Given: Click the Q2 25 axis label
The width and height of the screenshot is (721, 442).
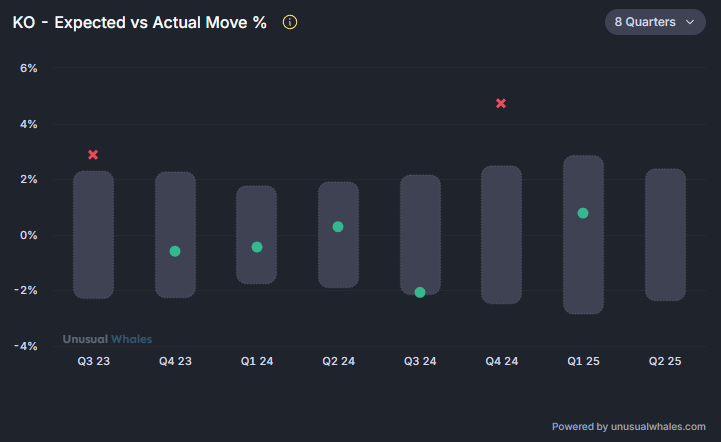Looking at the screenshot, I should coord(665,361).
